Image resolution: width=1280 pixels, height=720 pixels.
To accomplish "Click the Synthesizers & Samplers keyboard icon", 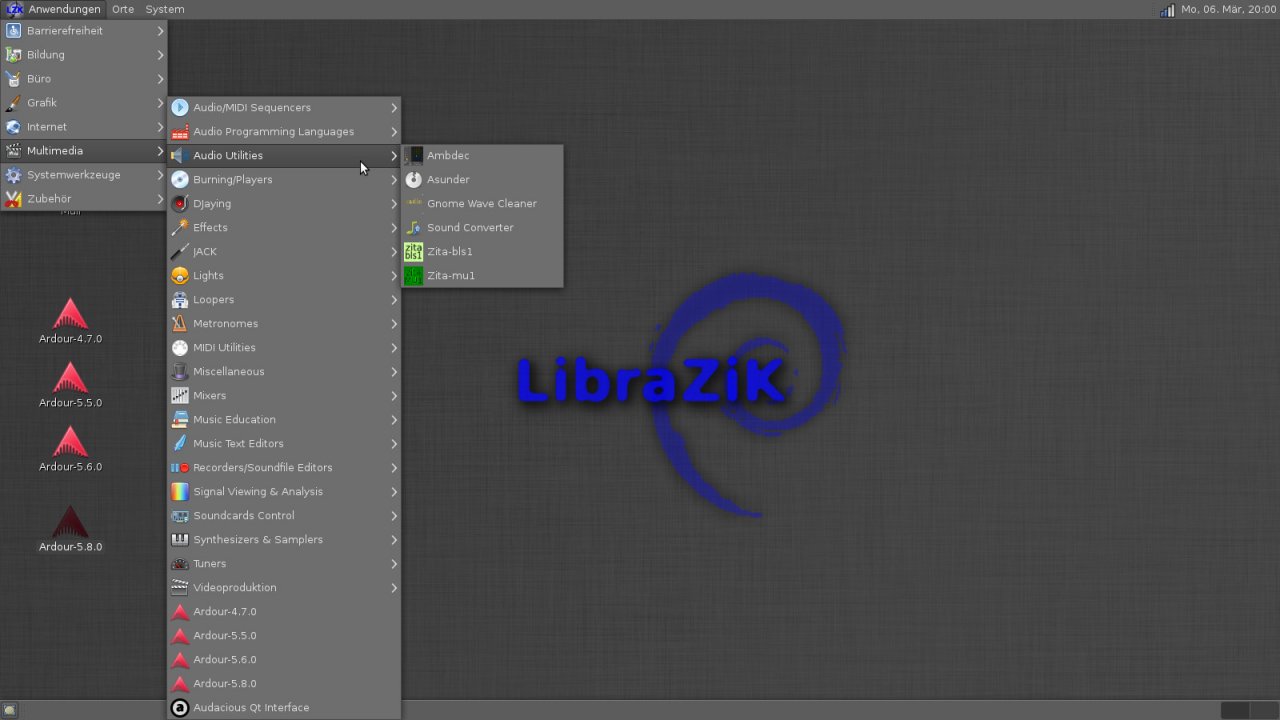I will (x=180, y=540).
